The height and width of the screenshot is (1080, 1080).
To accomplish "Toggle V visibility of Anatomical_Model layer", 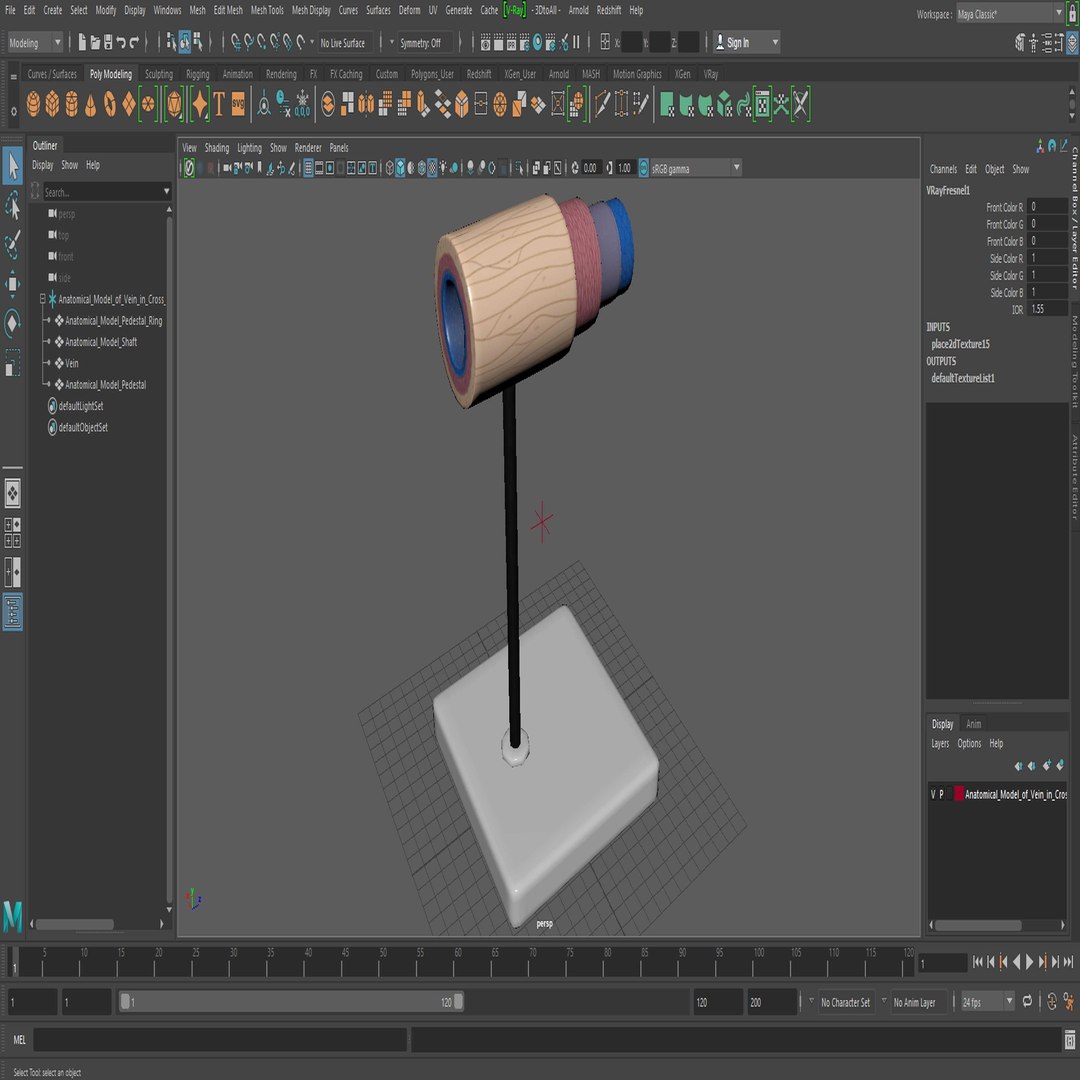I will pyautogui.click(x=933, y=794).
